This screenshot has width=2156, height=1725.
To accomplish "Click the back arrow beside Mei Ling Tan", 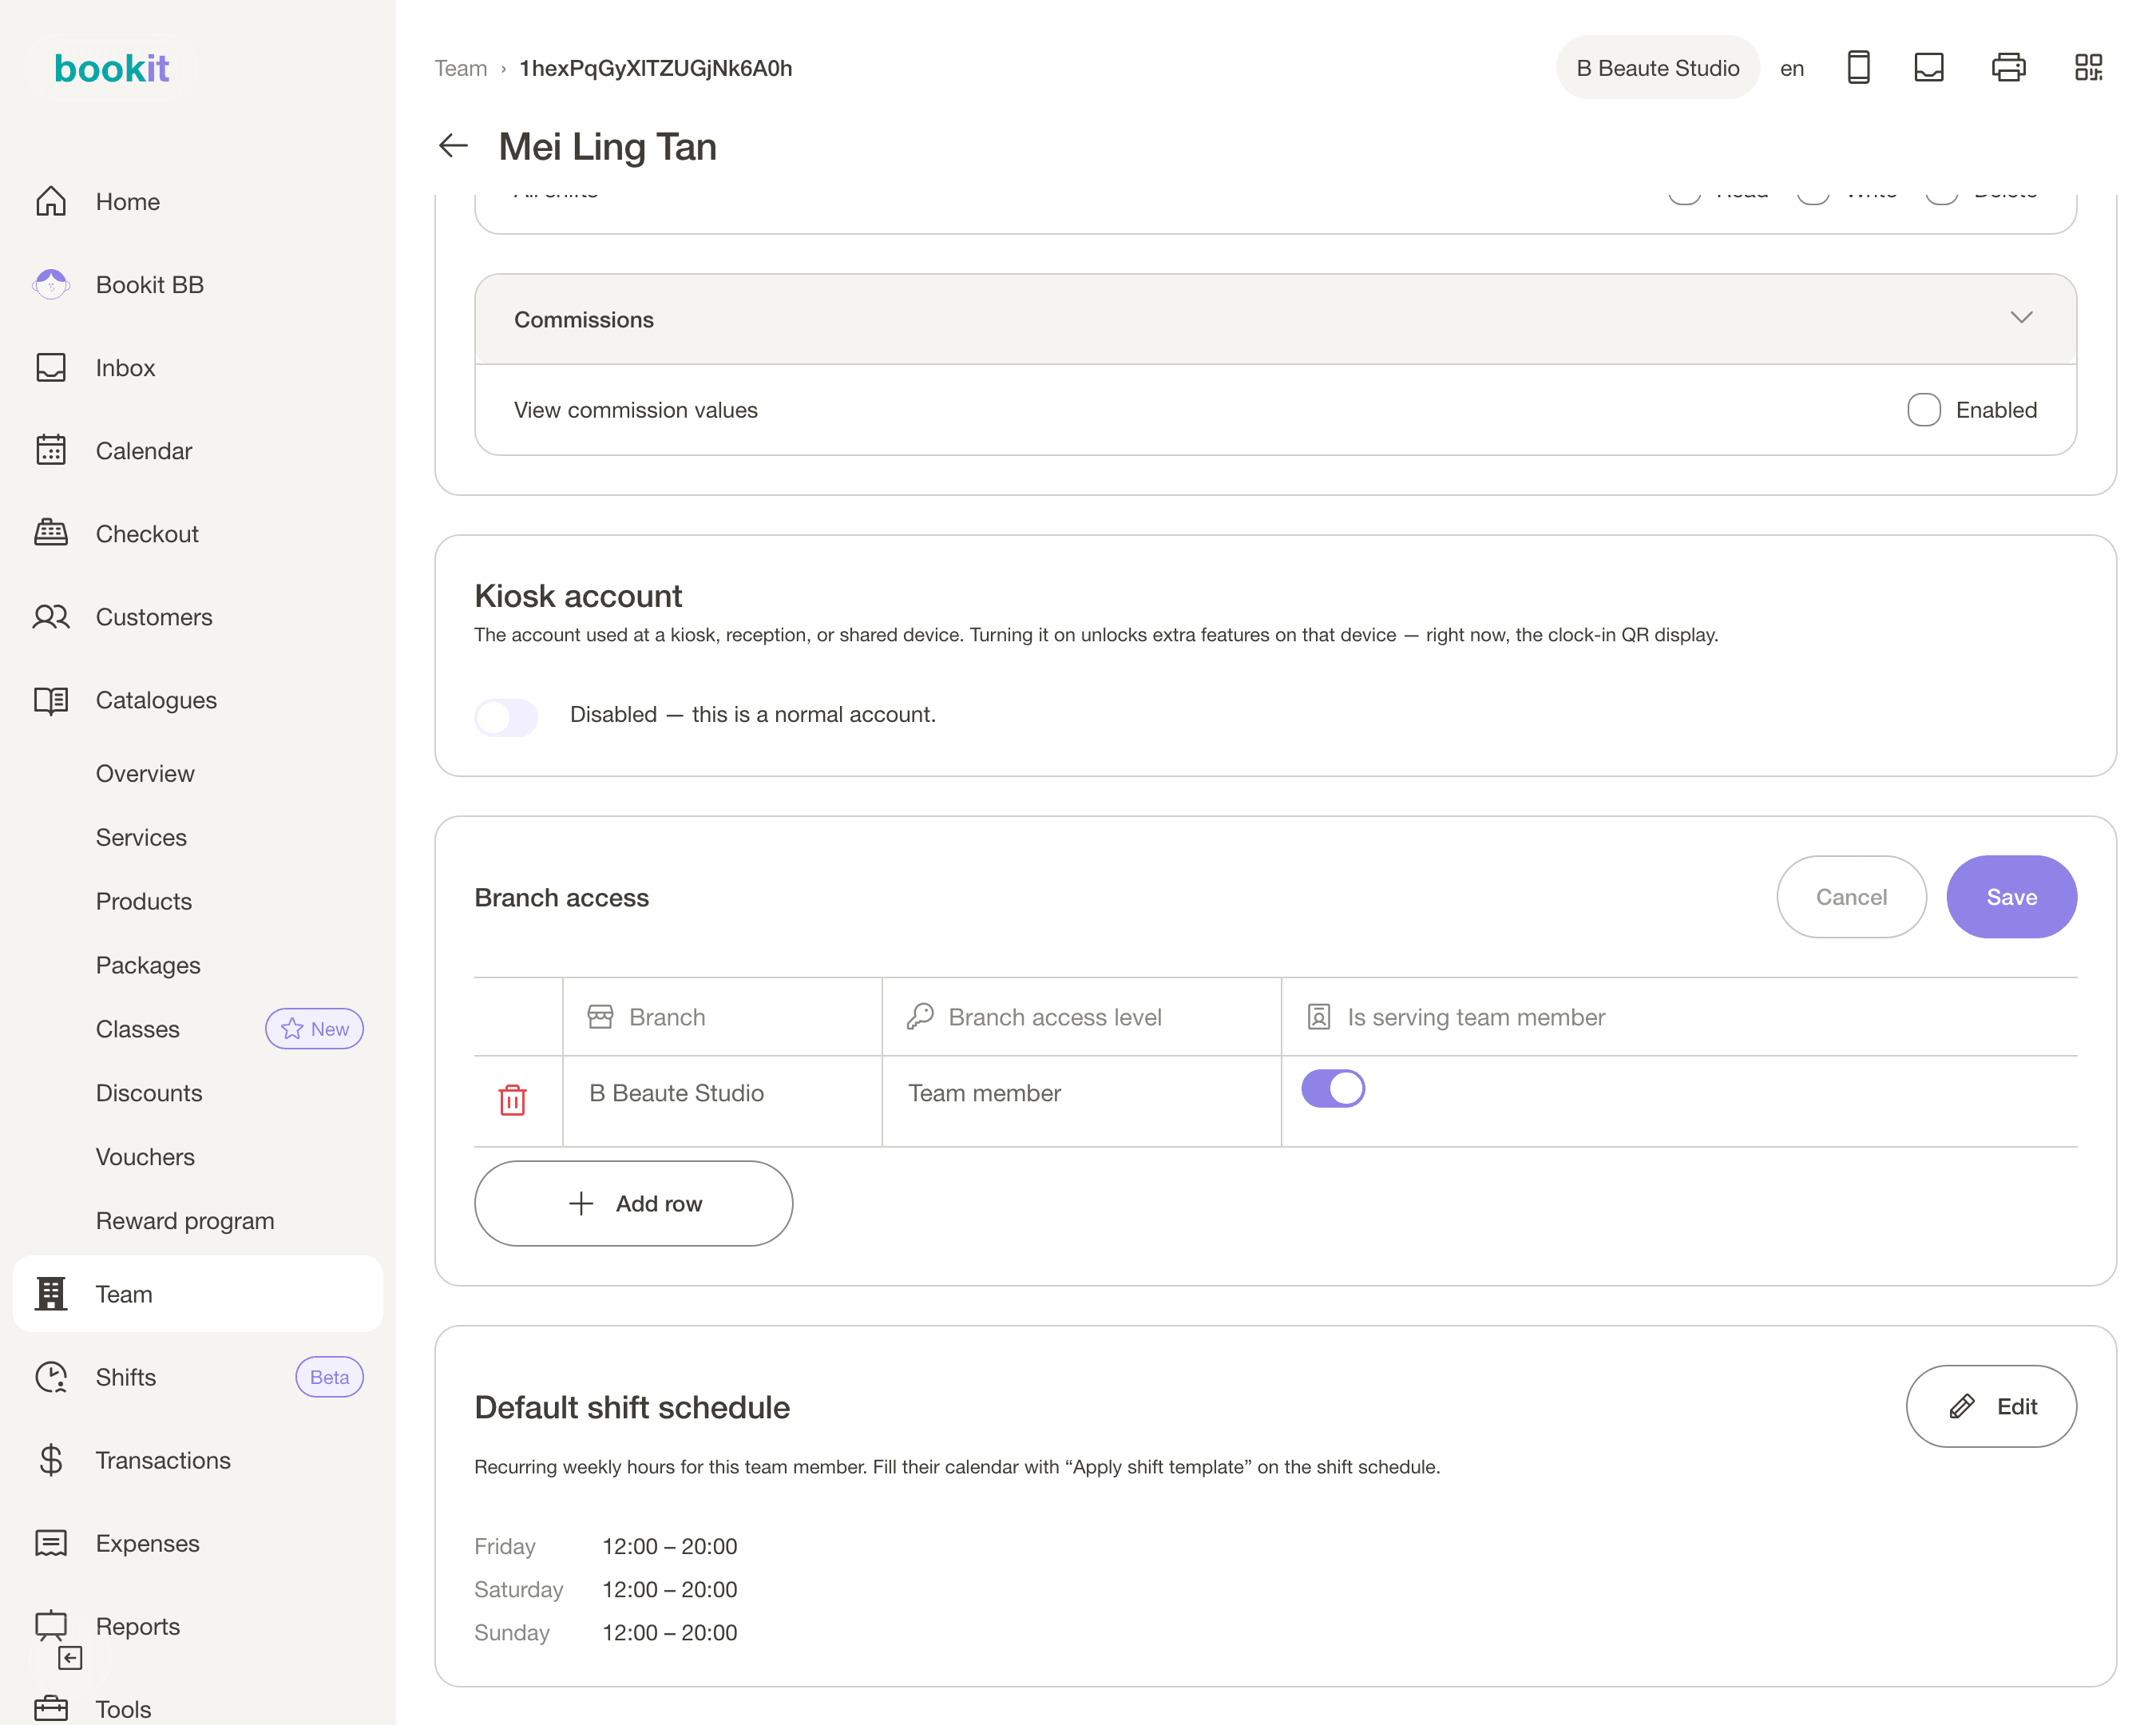I will pyautogui.click(x=453, y=146).
